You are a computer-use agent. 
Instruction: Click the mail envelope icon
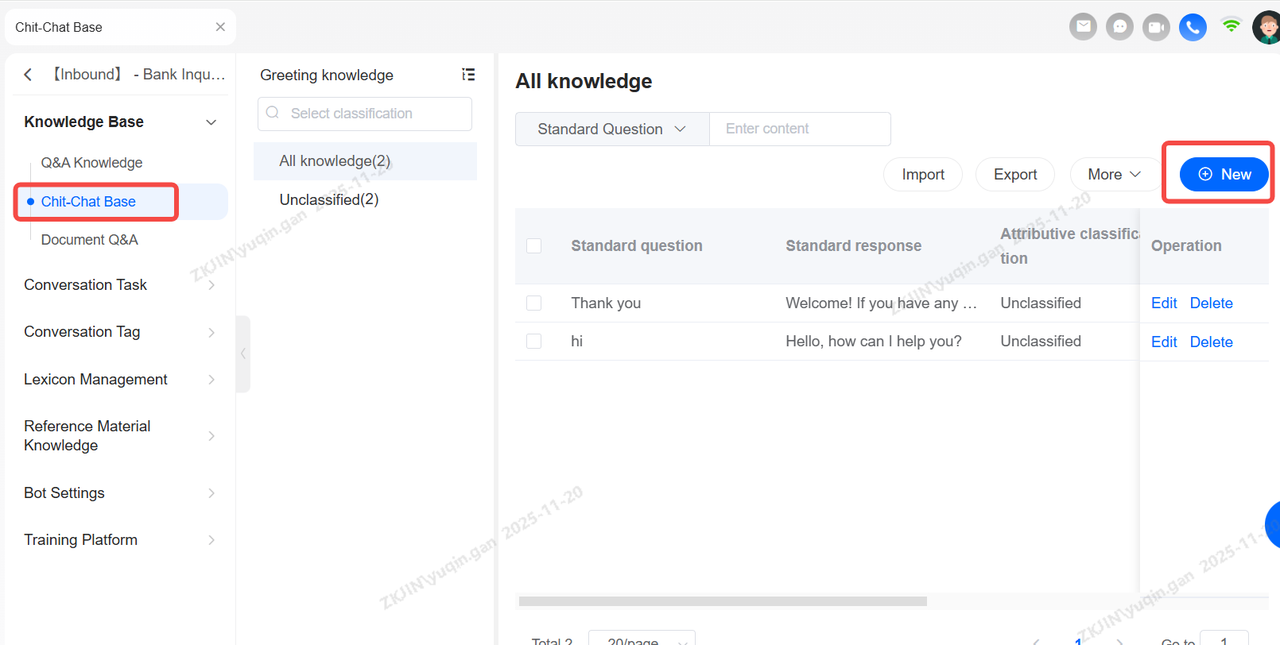pos(1083,27)
